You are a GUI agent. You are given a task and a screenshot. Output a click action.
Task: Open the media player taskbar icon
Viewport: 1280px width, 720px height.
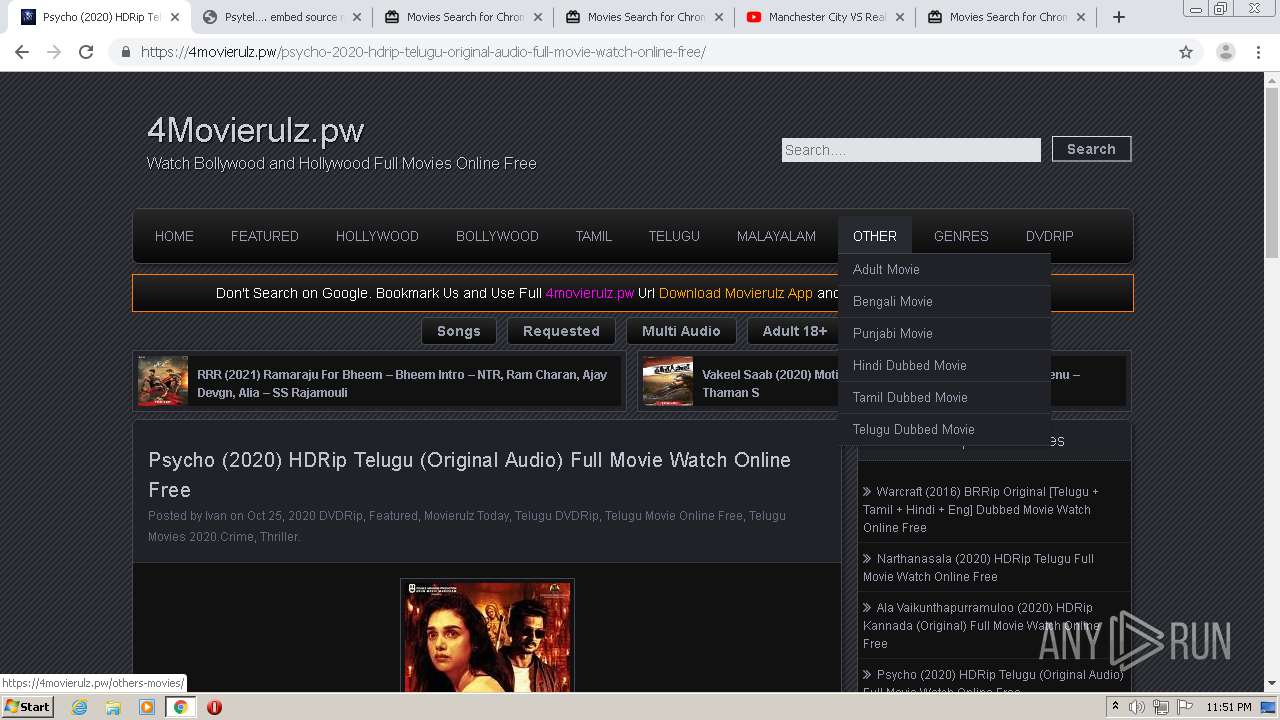point(147,707)
